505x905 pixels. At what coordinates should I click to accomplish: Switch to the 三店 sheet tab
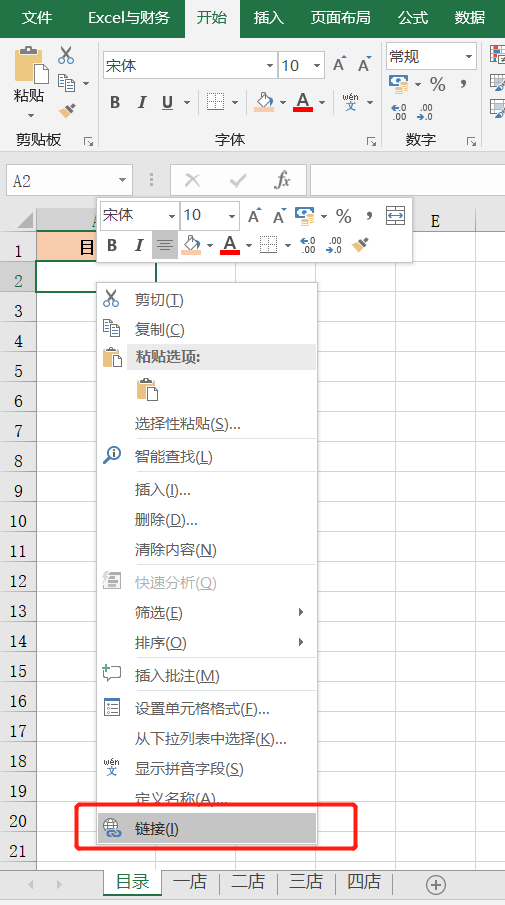[x=306, y=882]
